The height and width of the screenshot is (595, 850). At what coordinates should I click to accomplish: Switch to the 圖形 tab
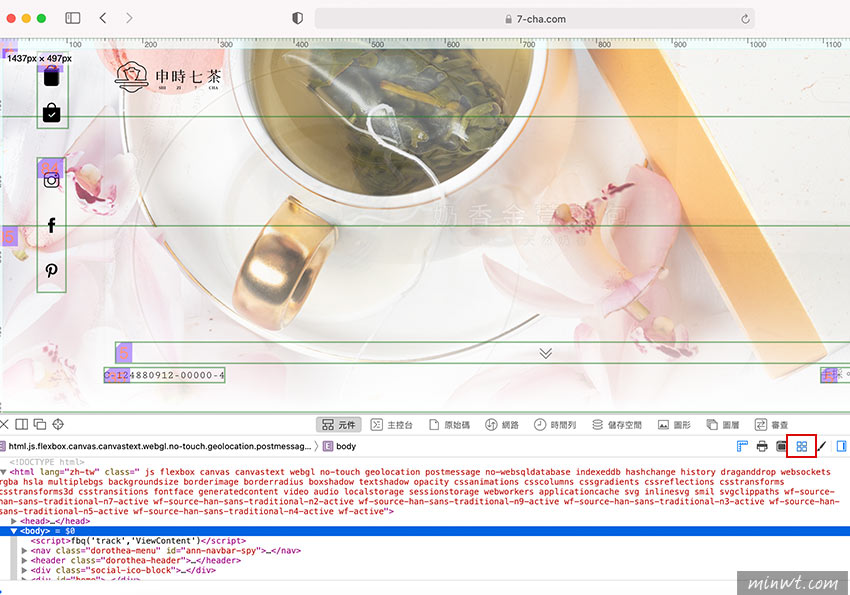click(674, 425)
